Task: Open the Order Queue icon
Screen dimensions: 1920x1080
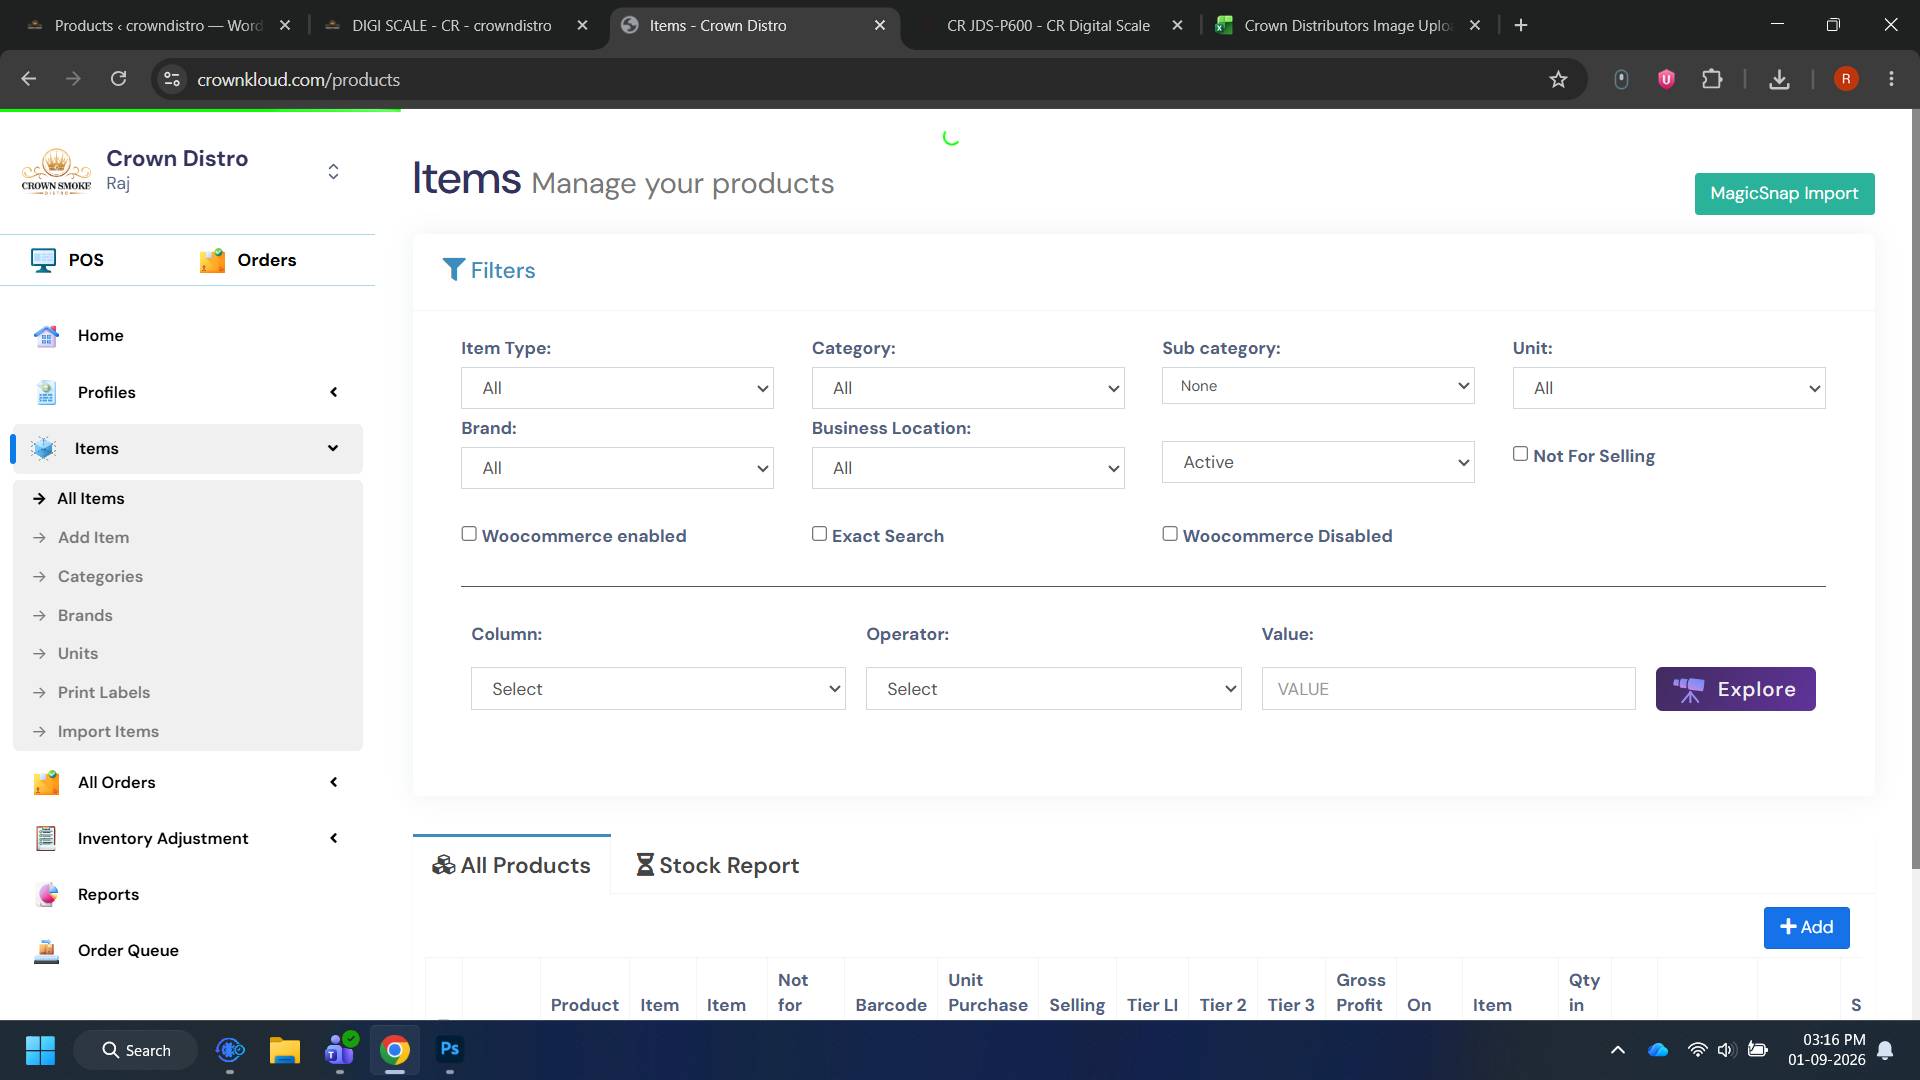Action: (x=46, y=951)
